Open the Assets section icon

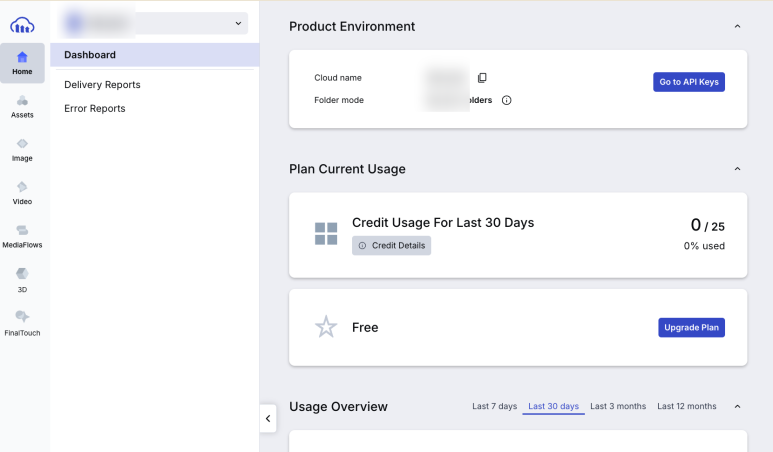point(22,105)
